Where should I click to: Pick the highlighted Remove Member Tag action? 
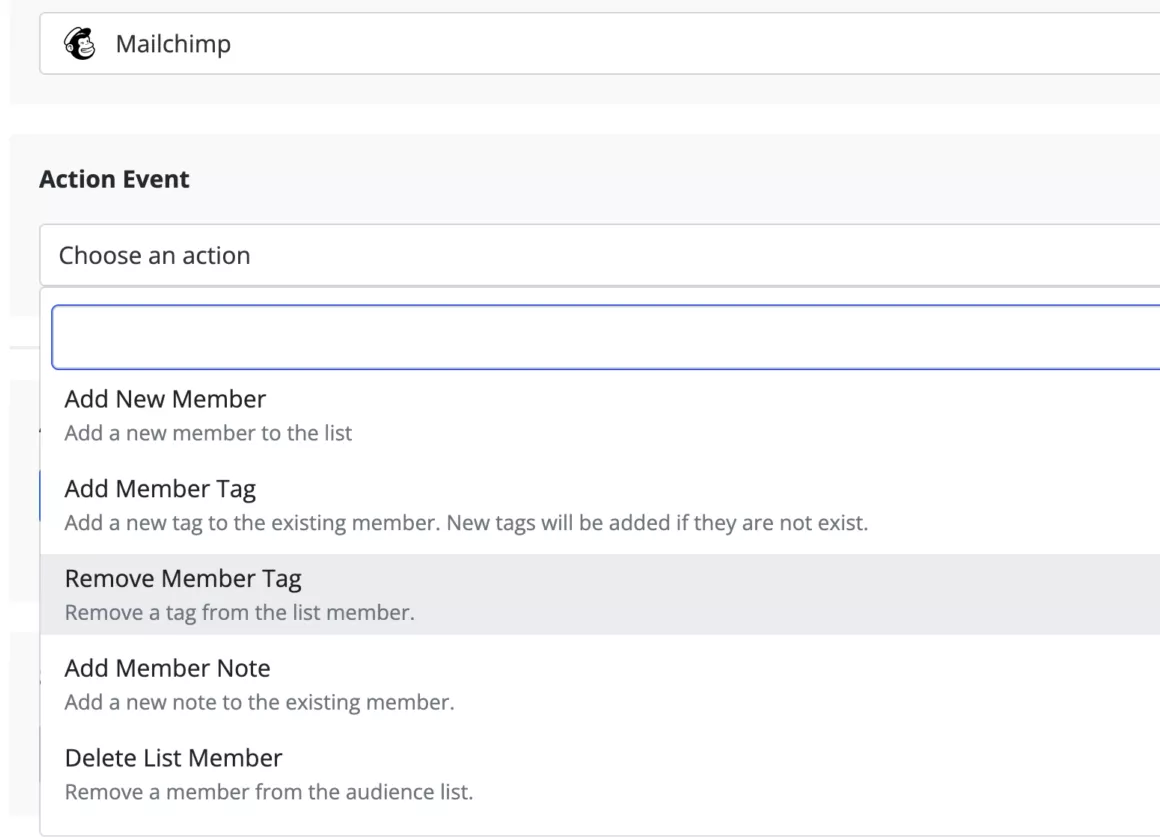183,578
